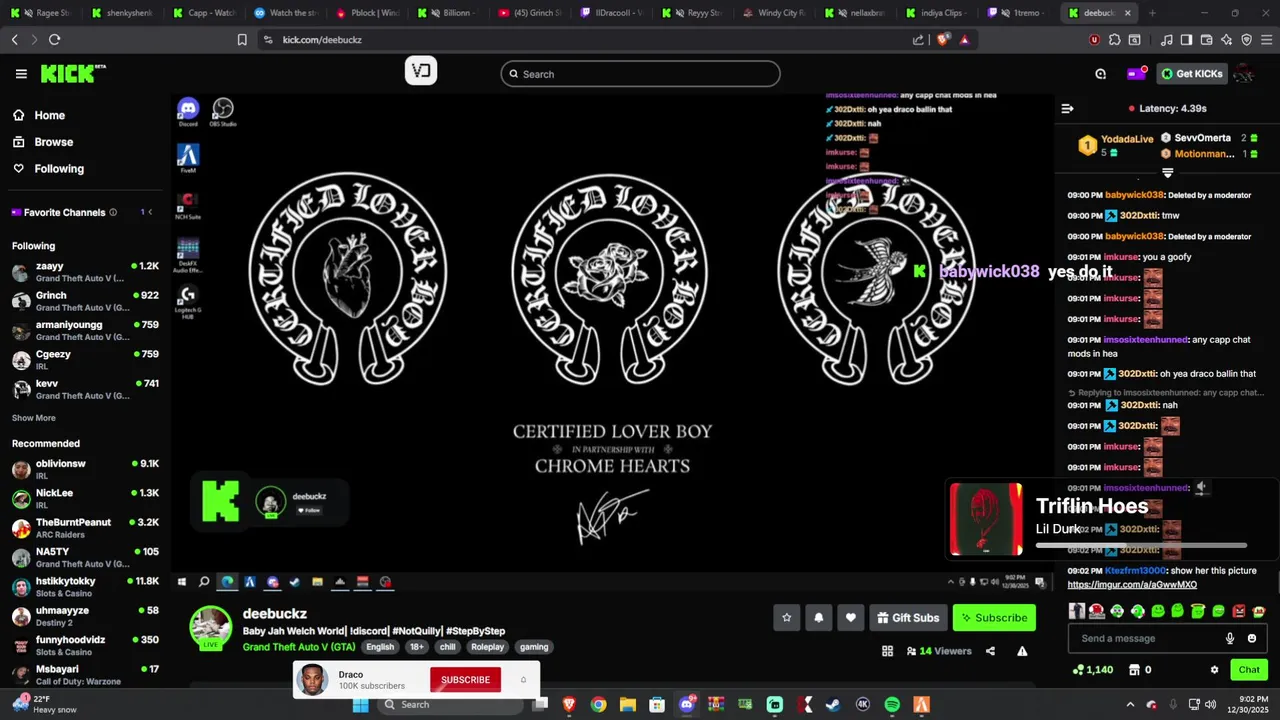The width and height of the screenshot is (1280, 720).
Task: Click the Roleplay tag
Action: click(x=488, y=647)
